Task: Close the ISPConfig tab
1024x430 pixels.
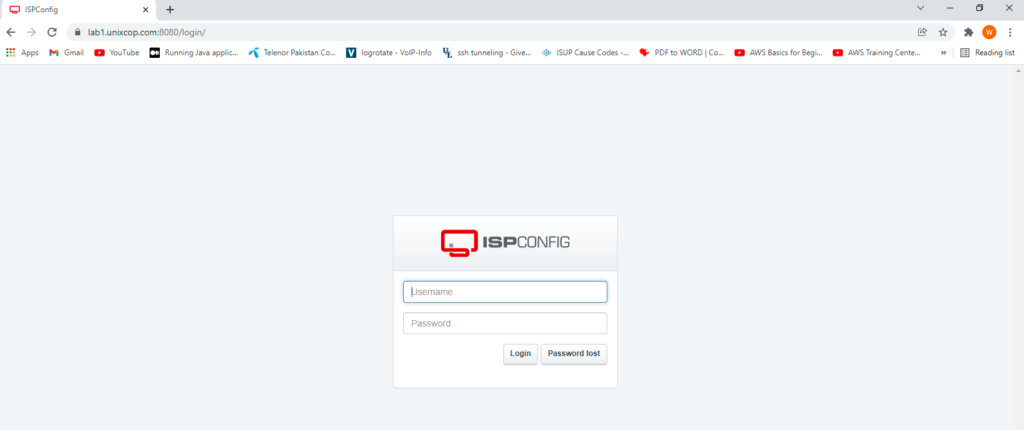Action: coord(146,10)
